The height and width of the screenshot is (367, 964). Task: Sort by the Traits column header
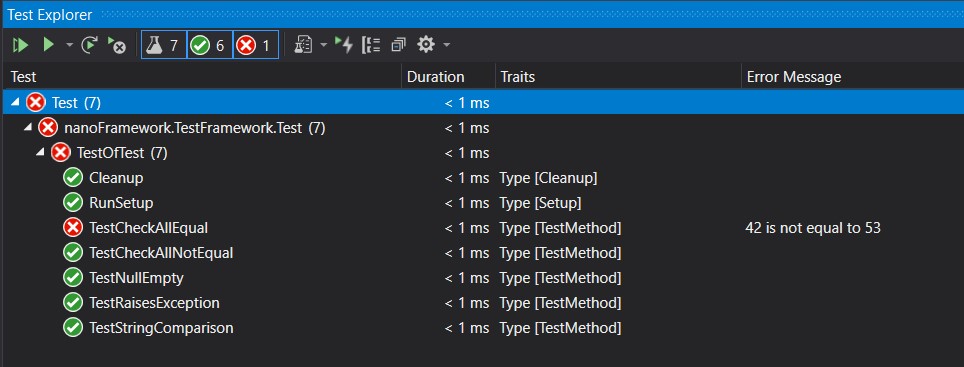pos(618,77)
